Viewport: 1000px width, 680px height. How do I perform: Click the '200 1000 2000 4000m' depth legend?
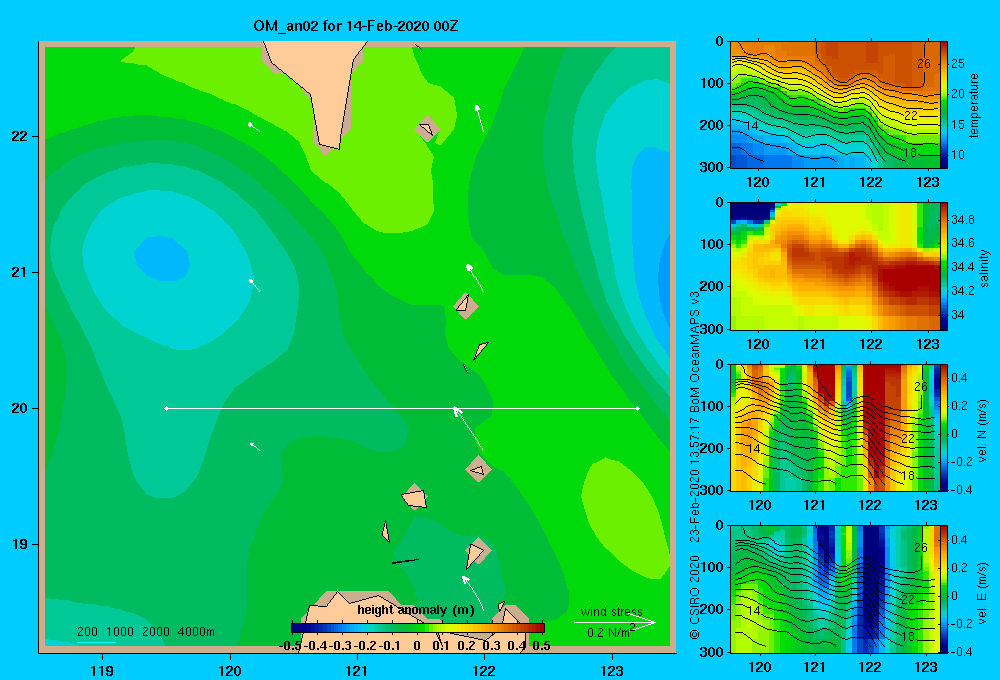tap(145, 632)
